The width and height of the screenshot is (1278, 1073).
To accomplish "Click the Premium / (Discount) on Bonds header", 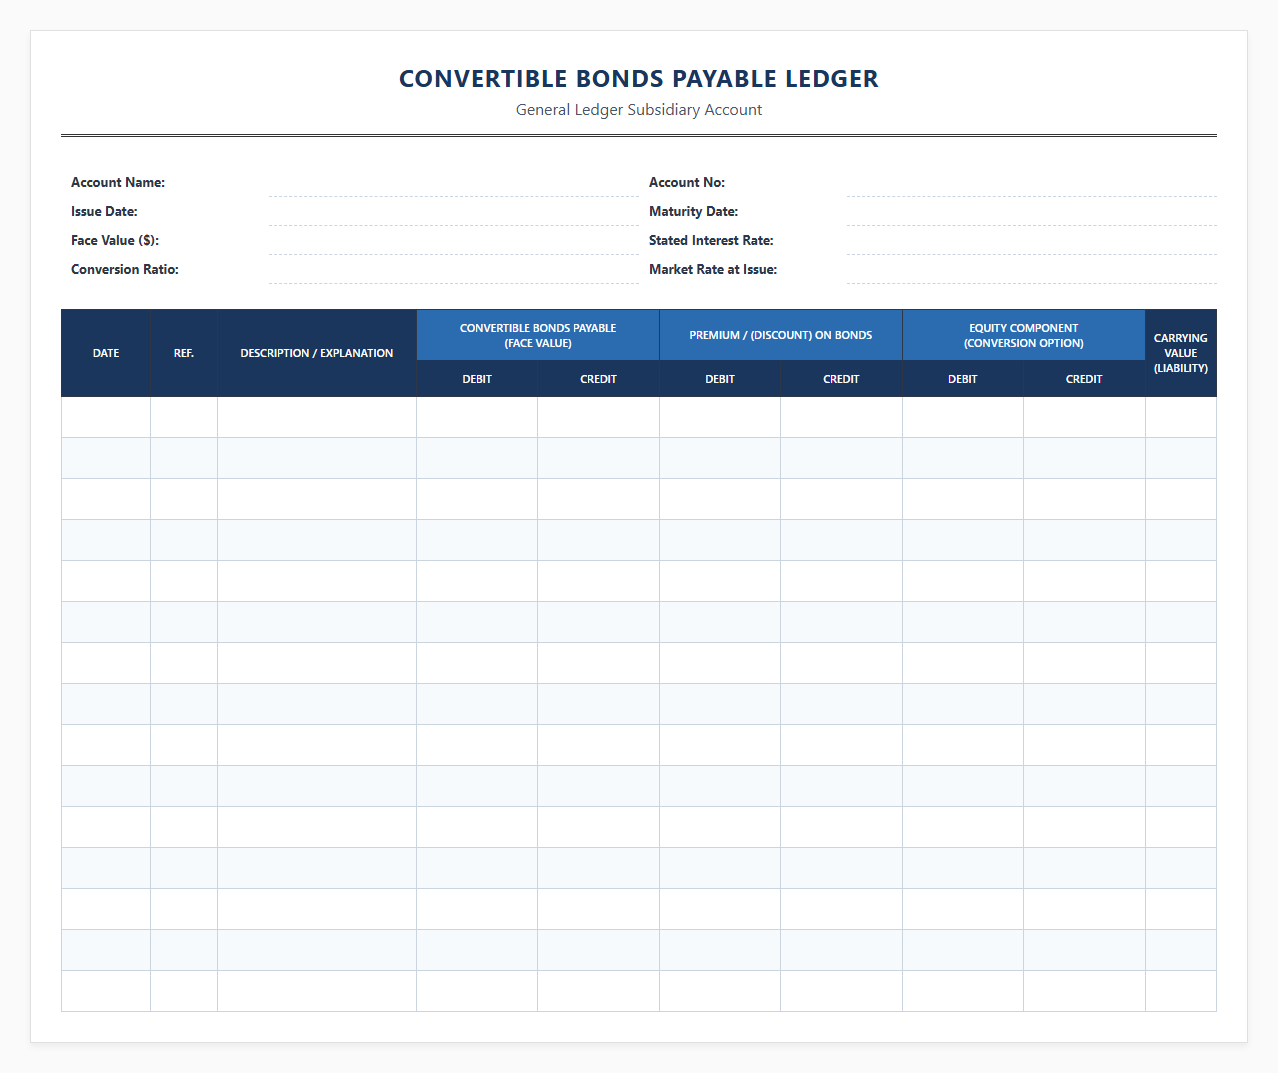I will point(781,335).
